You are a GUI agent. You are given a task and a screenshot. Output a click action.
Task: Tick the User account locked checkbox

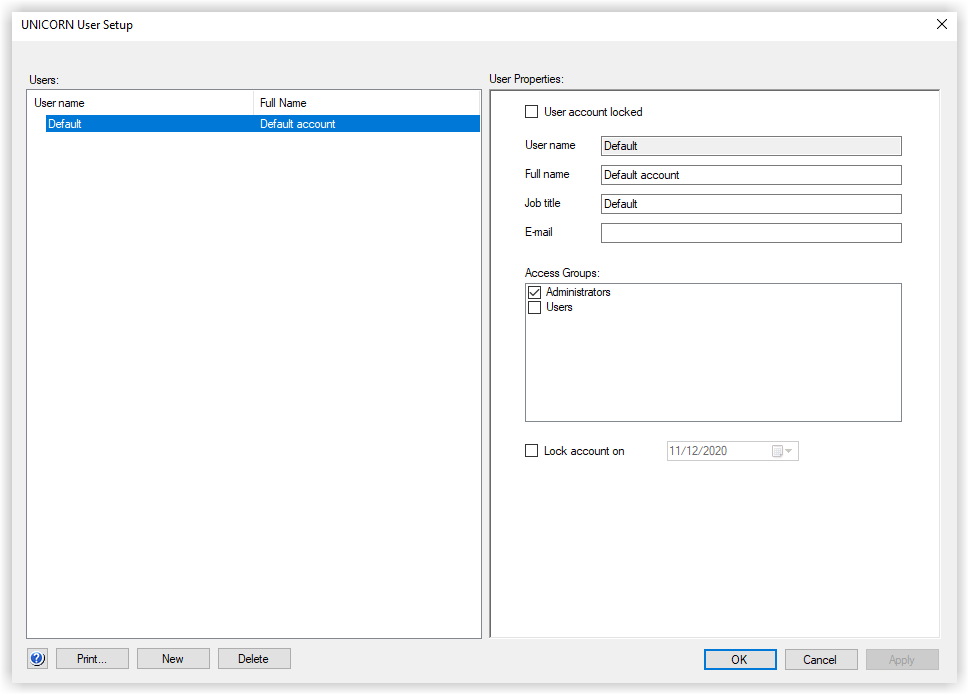coord(531,112)
